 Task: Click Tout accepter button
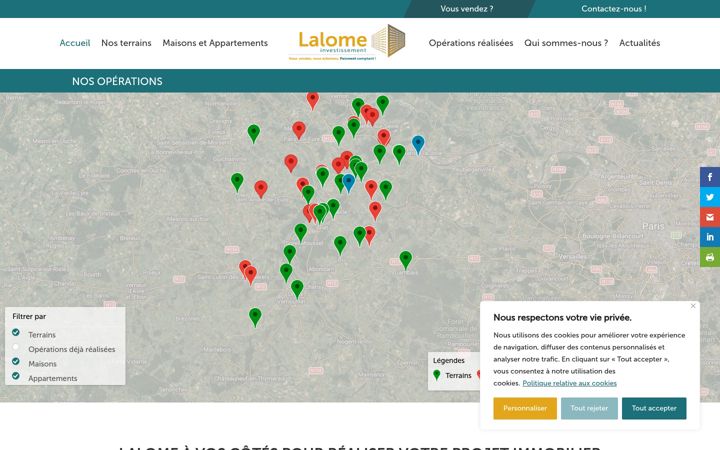[654, 408]
